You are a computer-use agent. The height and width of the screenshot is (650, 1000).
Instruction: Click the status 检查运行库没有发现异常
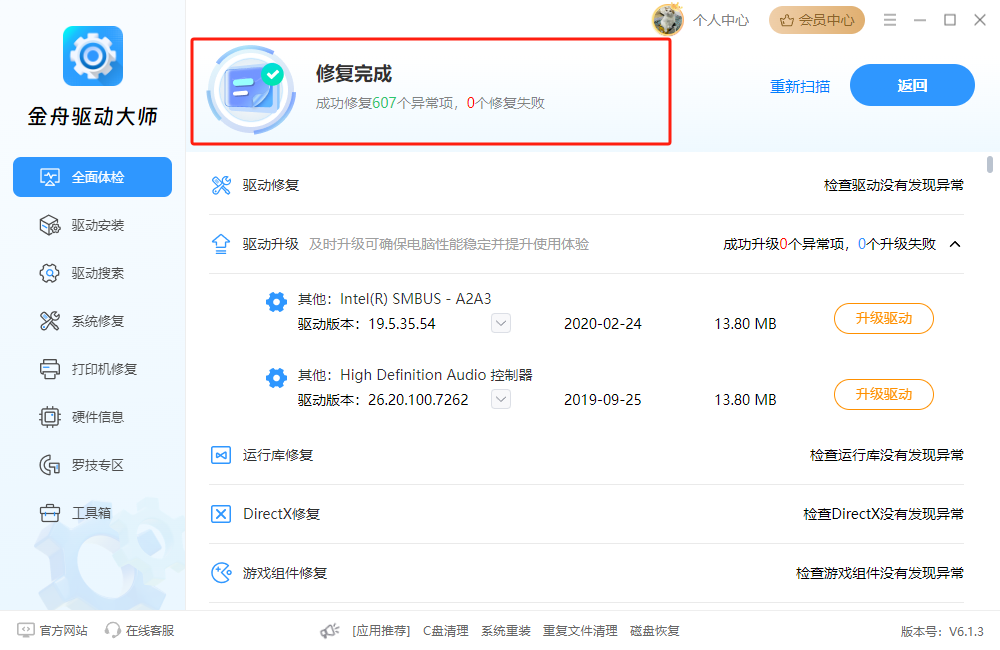(886, 455)
